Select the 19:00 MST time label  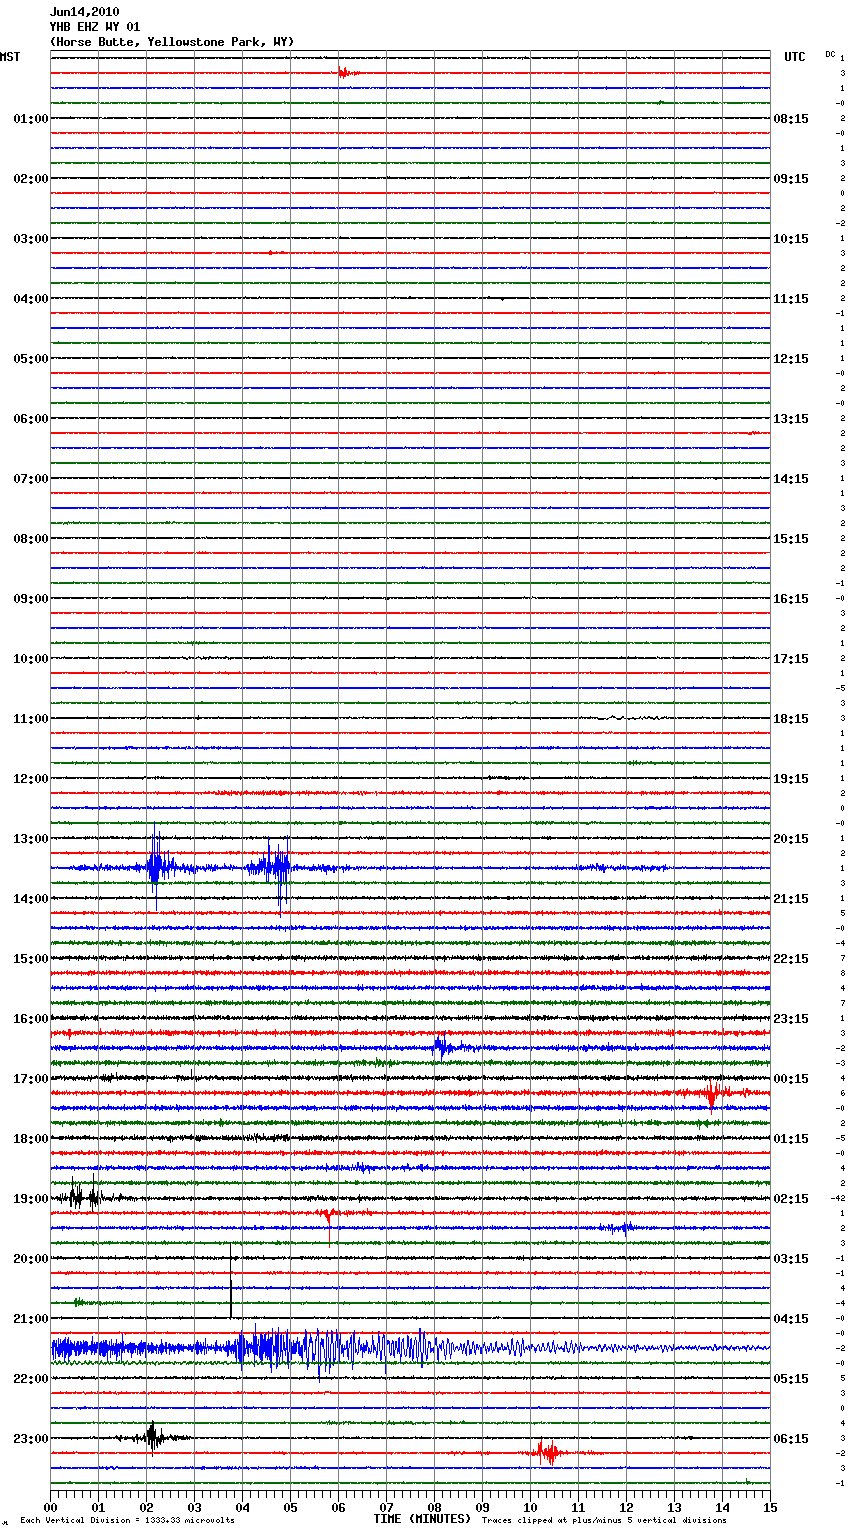point(31,1199)
